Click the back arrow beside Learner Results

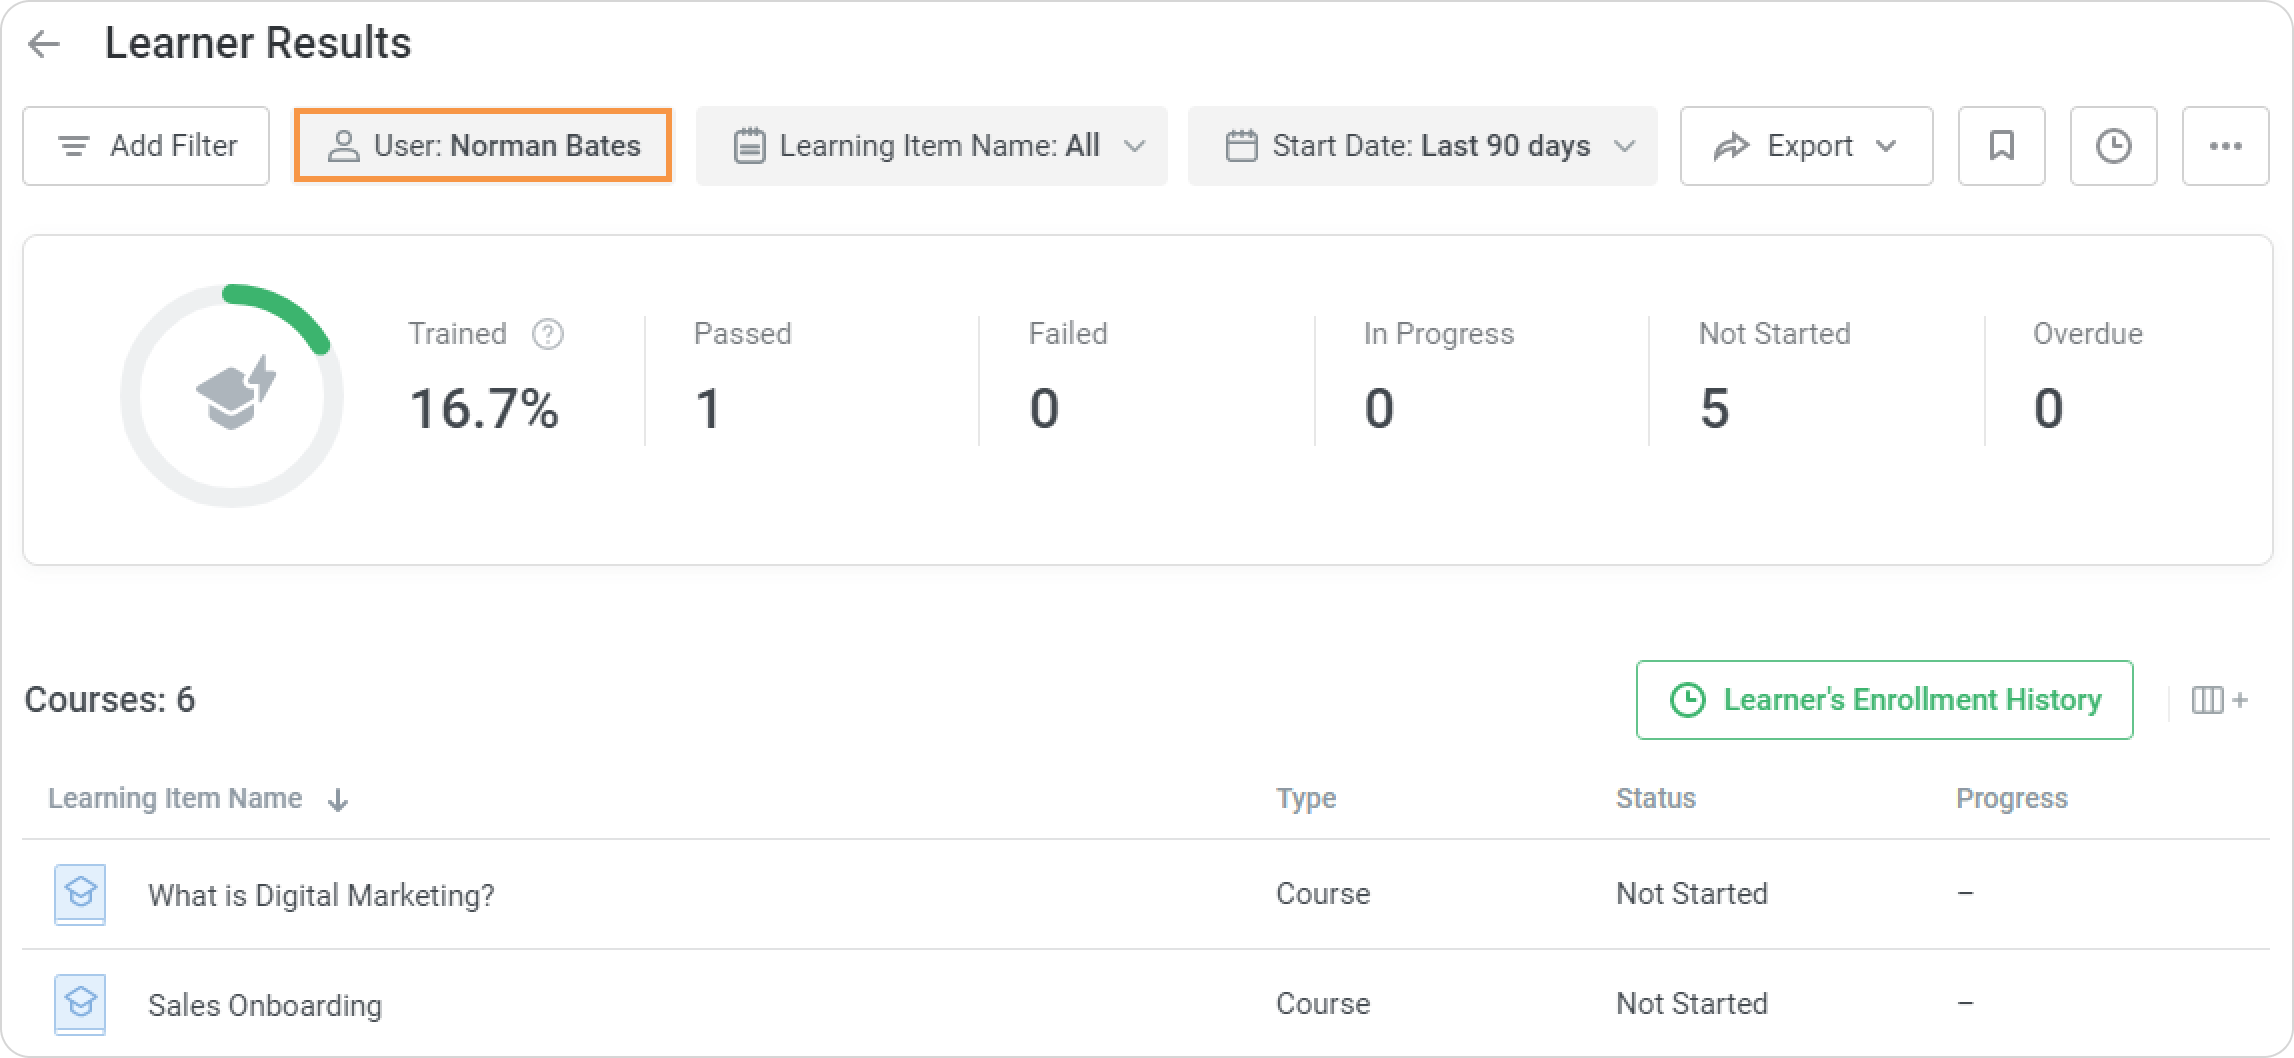pos(44,44)
